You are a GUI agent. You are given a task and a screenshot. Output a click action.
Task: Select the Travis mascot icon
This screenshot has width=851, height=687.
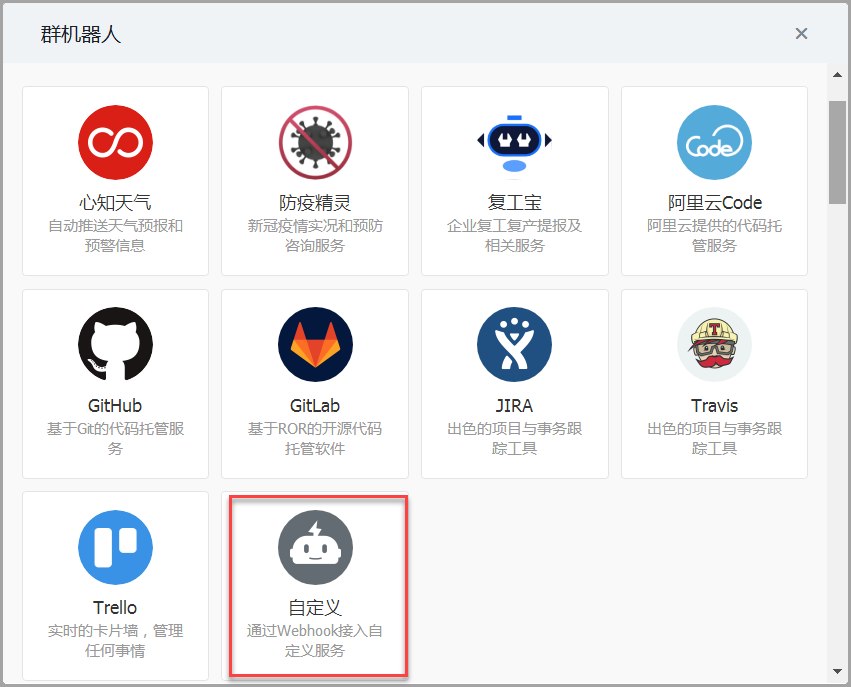(714, 345)
